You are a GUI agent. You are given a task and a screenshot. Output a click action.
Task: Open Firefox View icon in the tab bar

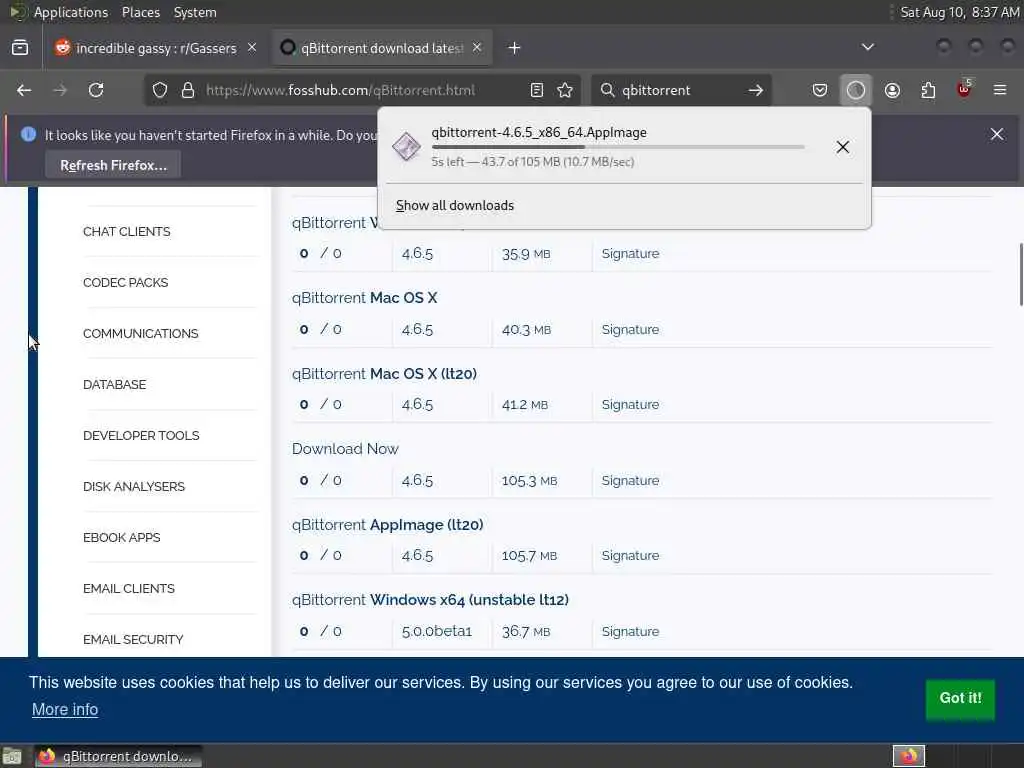20,48
